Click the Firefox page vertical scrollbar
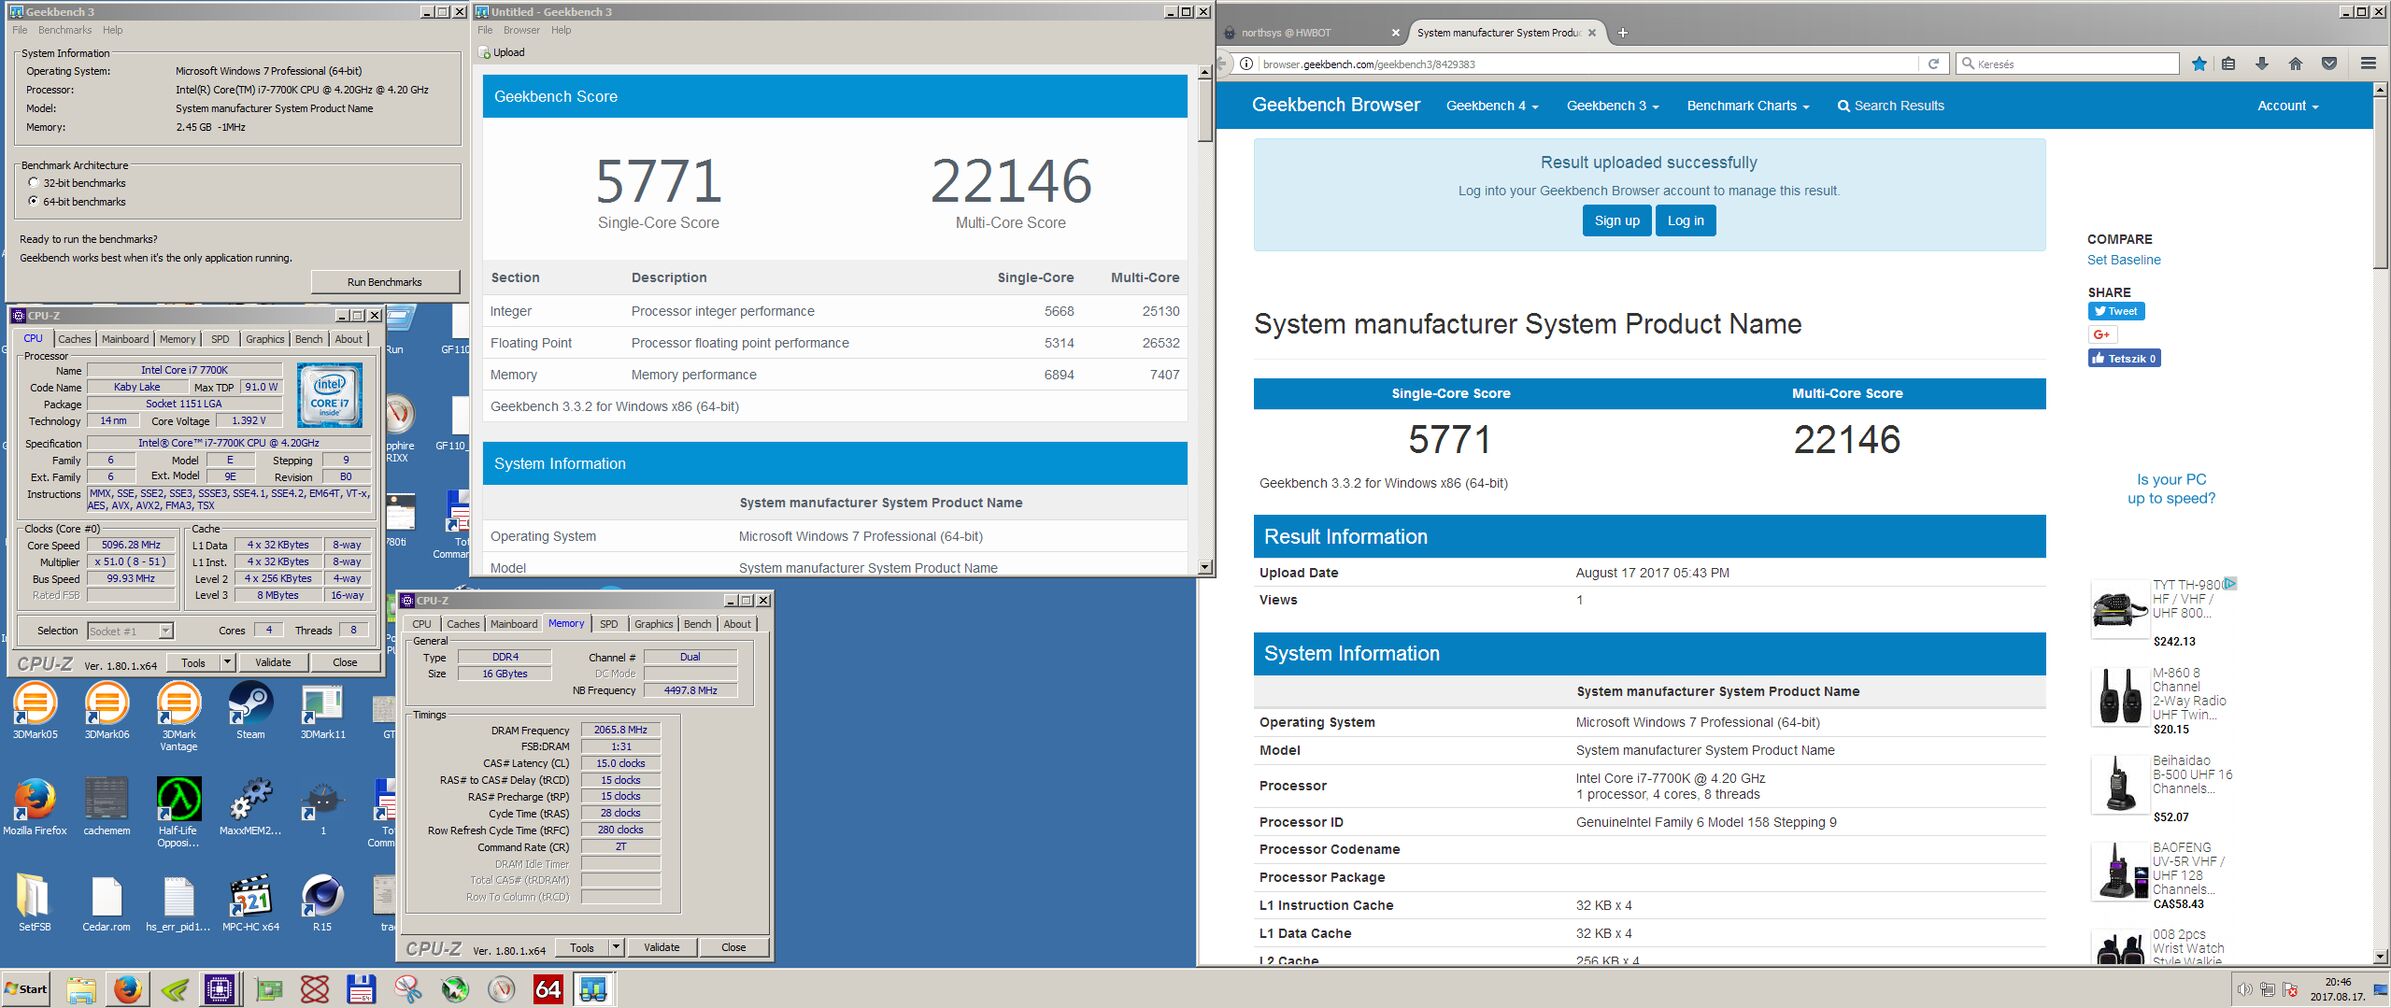Screen dimensions: 2391x1008 click(x=2381, y=523)
